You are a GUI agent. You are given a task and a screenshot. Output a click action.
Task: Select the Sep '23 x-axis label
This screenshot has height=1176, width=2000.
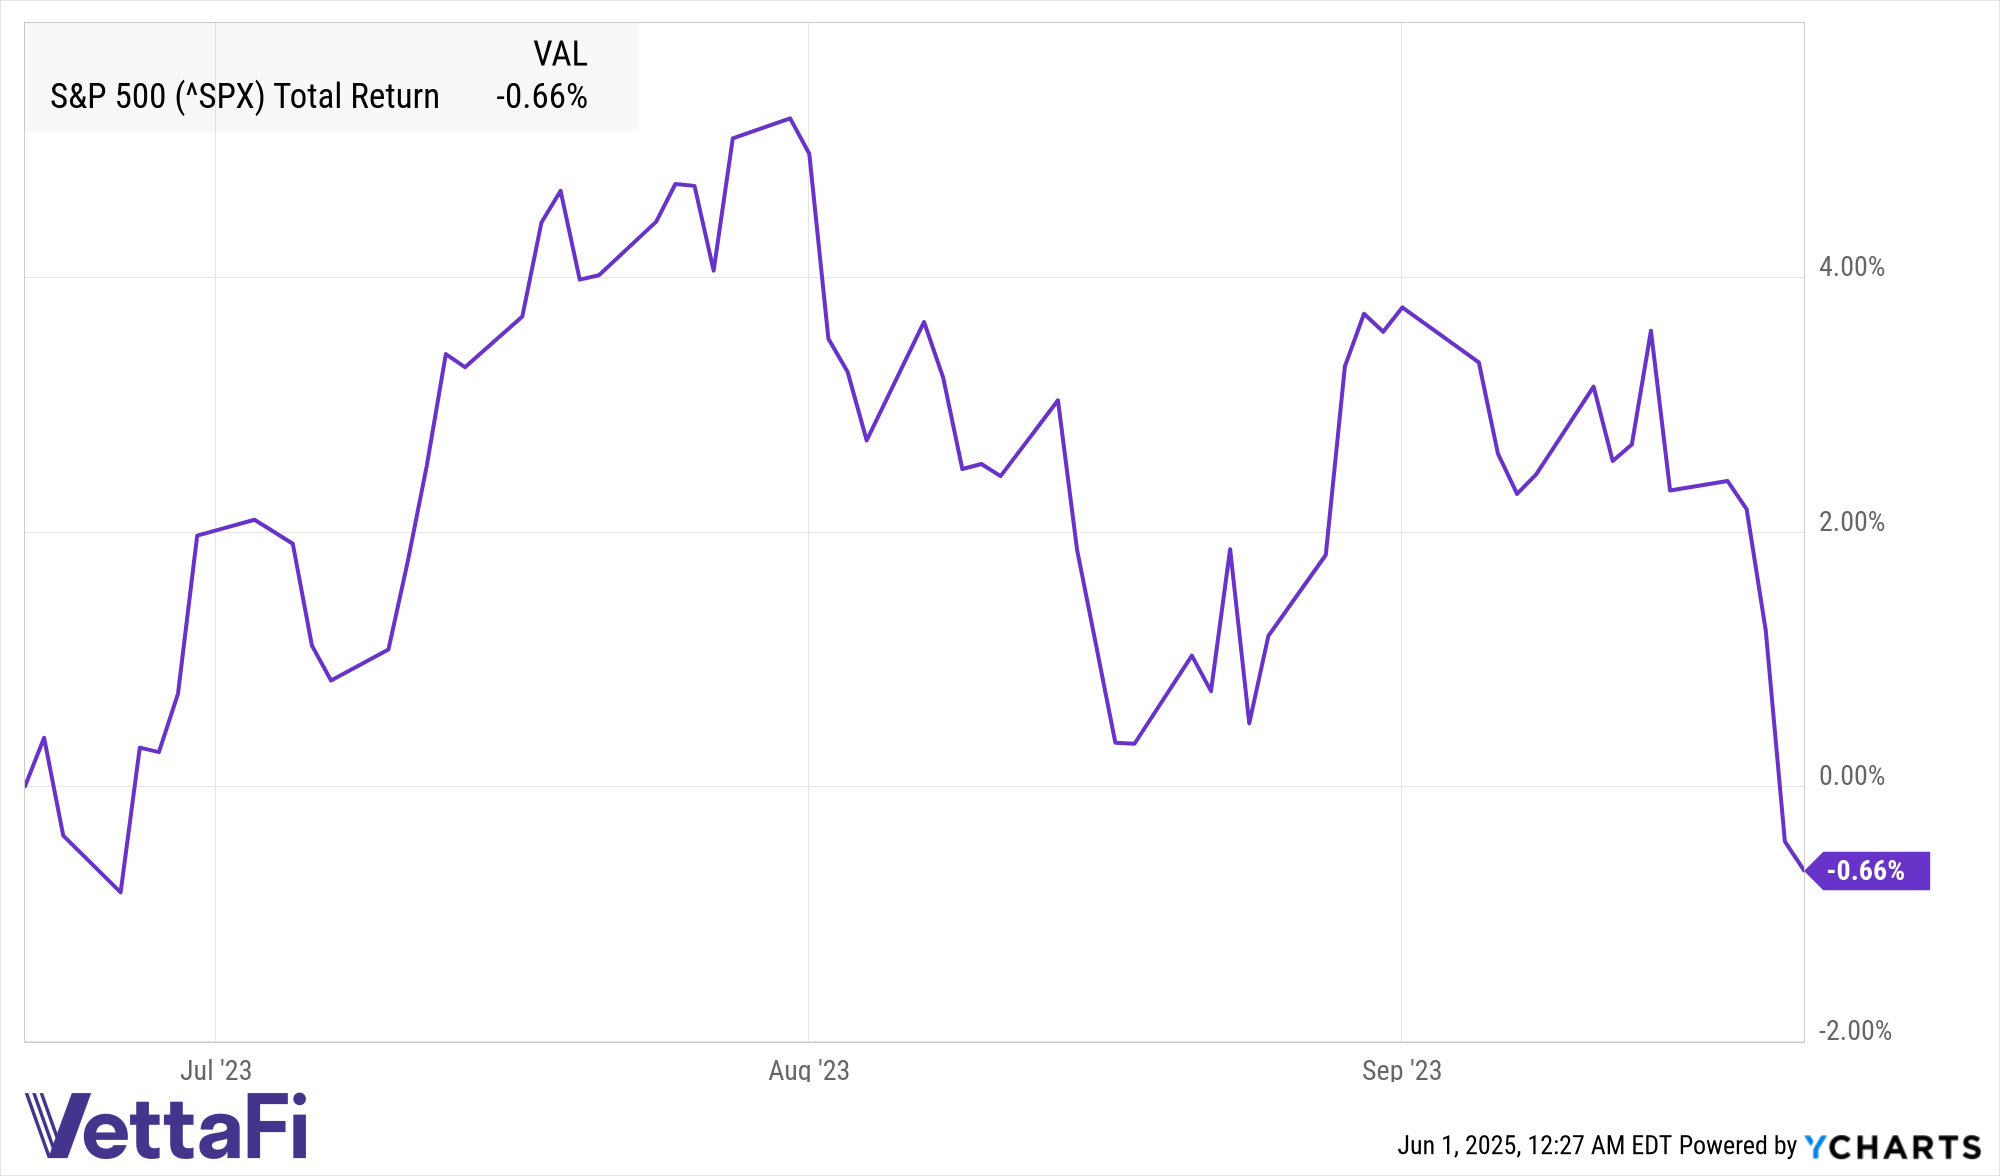click(1401, 1071)
